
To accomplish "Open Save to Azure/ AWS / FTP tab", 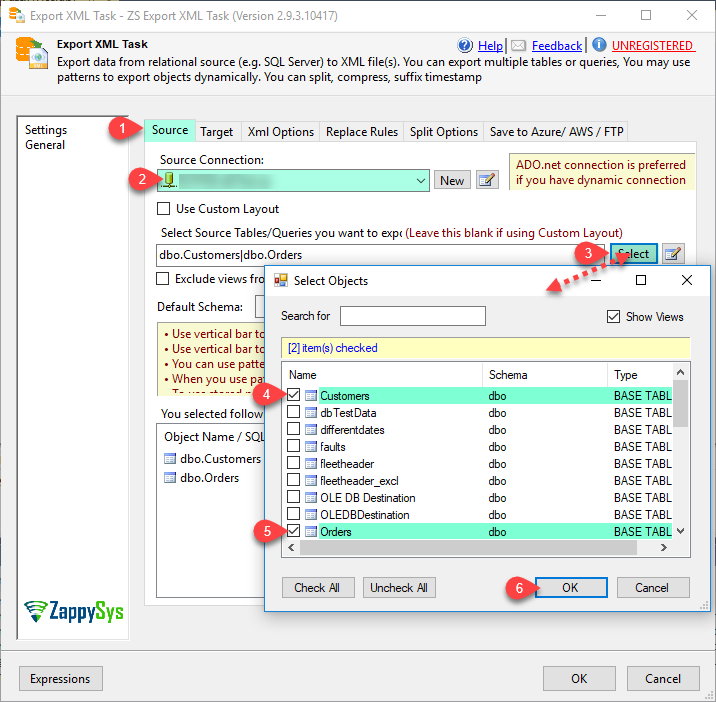I will (x=556, y=132).
